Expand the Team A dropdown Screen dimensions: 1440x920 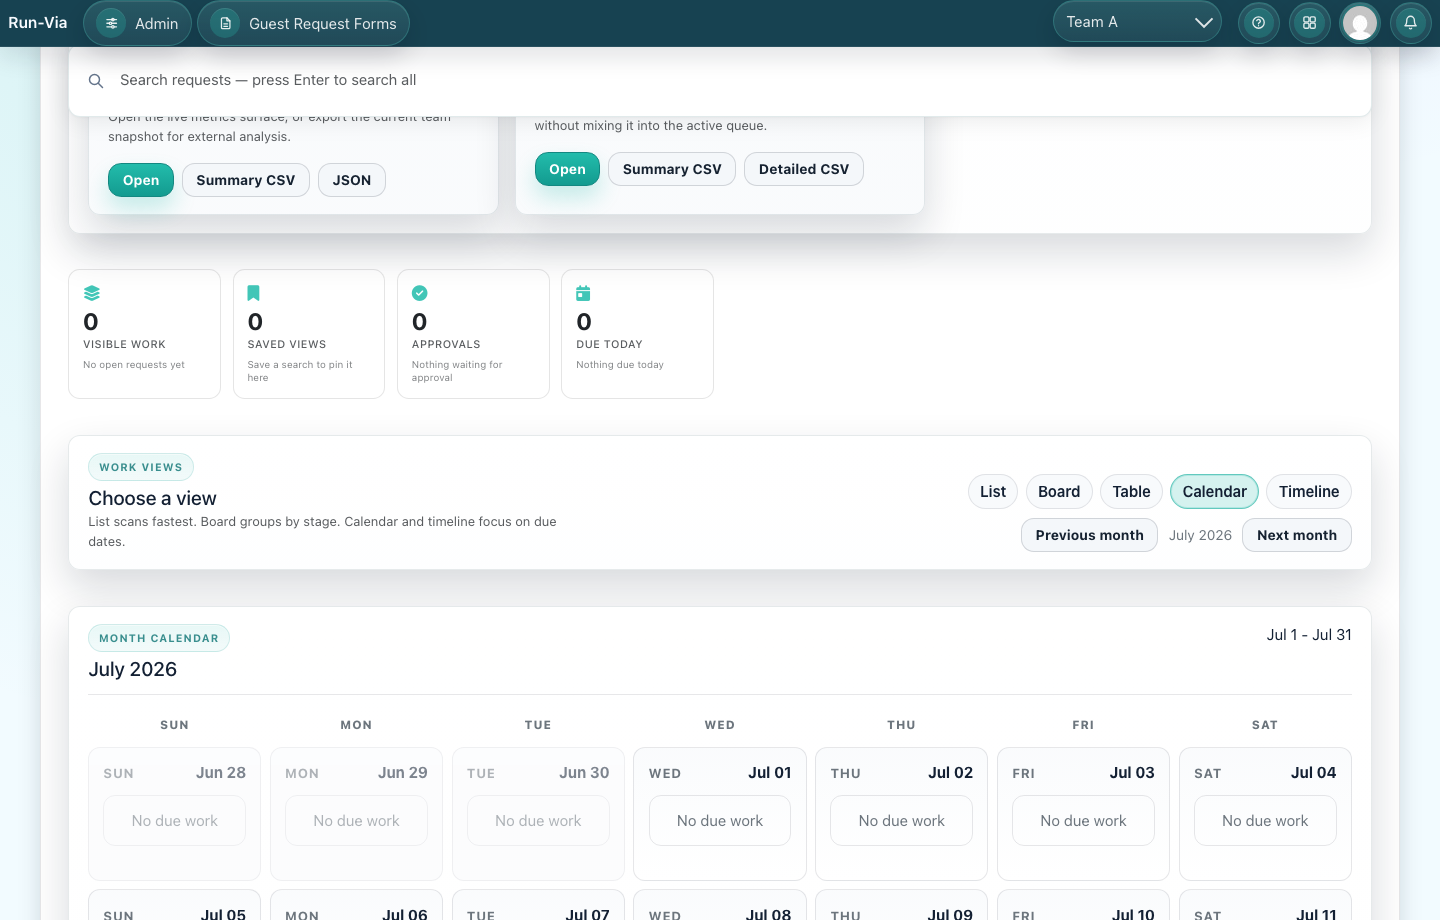click(1137, 22)
